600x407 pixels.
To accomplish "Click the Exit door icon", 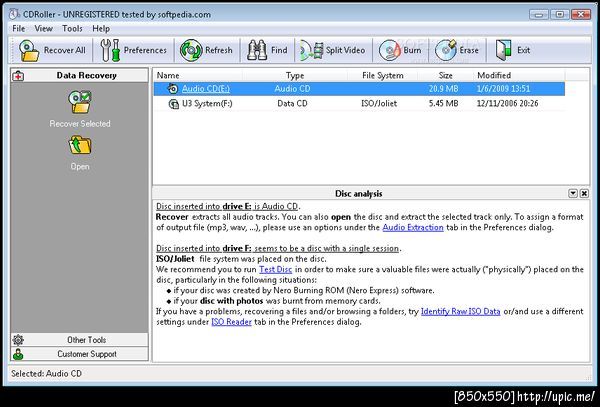I will [503, 50].
